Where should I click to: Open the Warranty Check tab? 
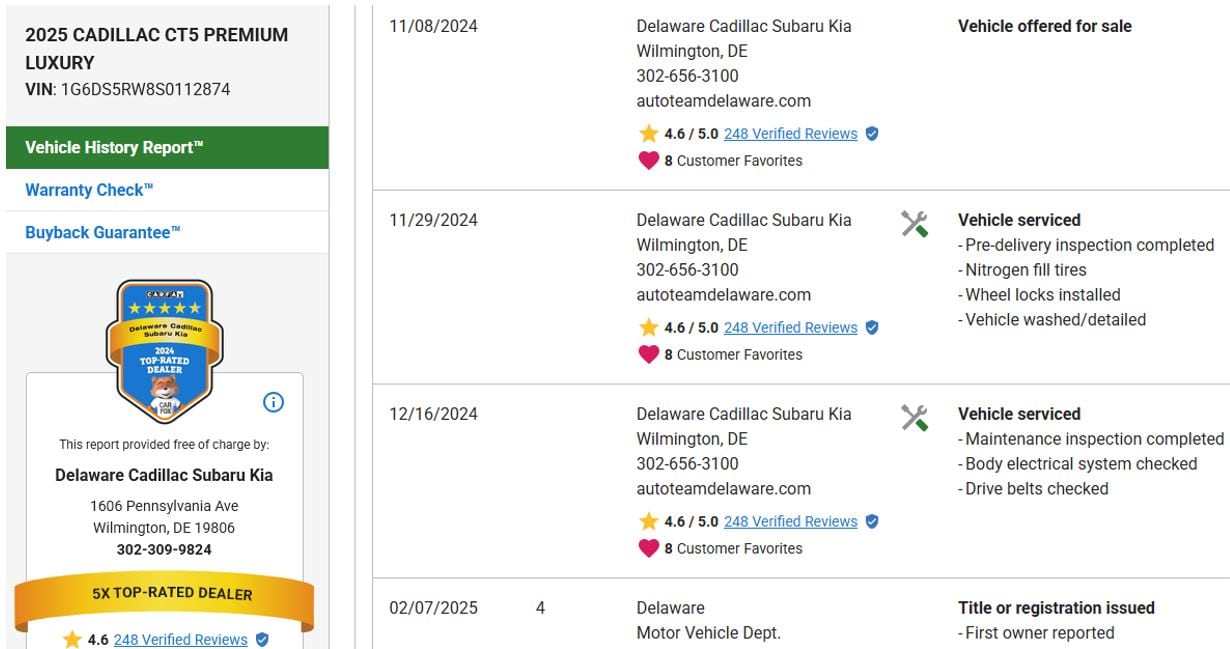pyautogui.click(x=90, y=190)
